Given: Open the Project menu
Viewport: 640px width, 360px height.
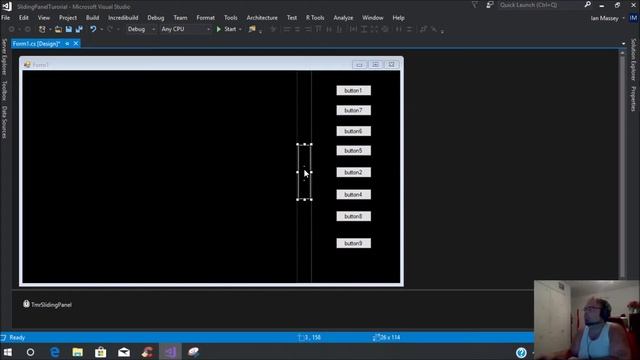Looking at the screenshot, I should [x=68, y=18].
